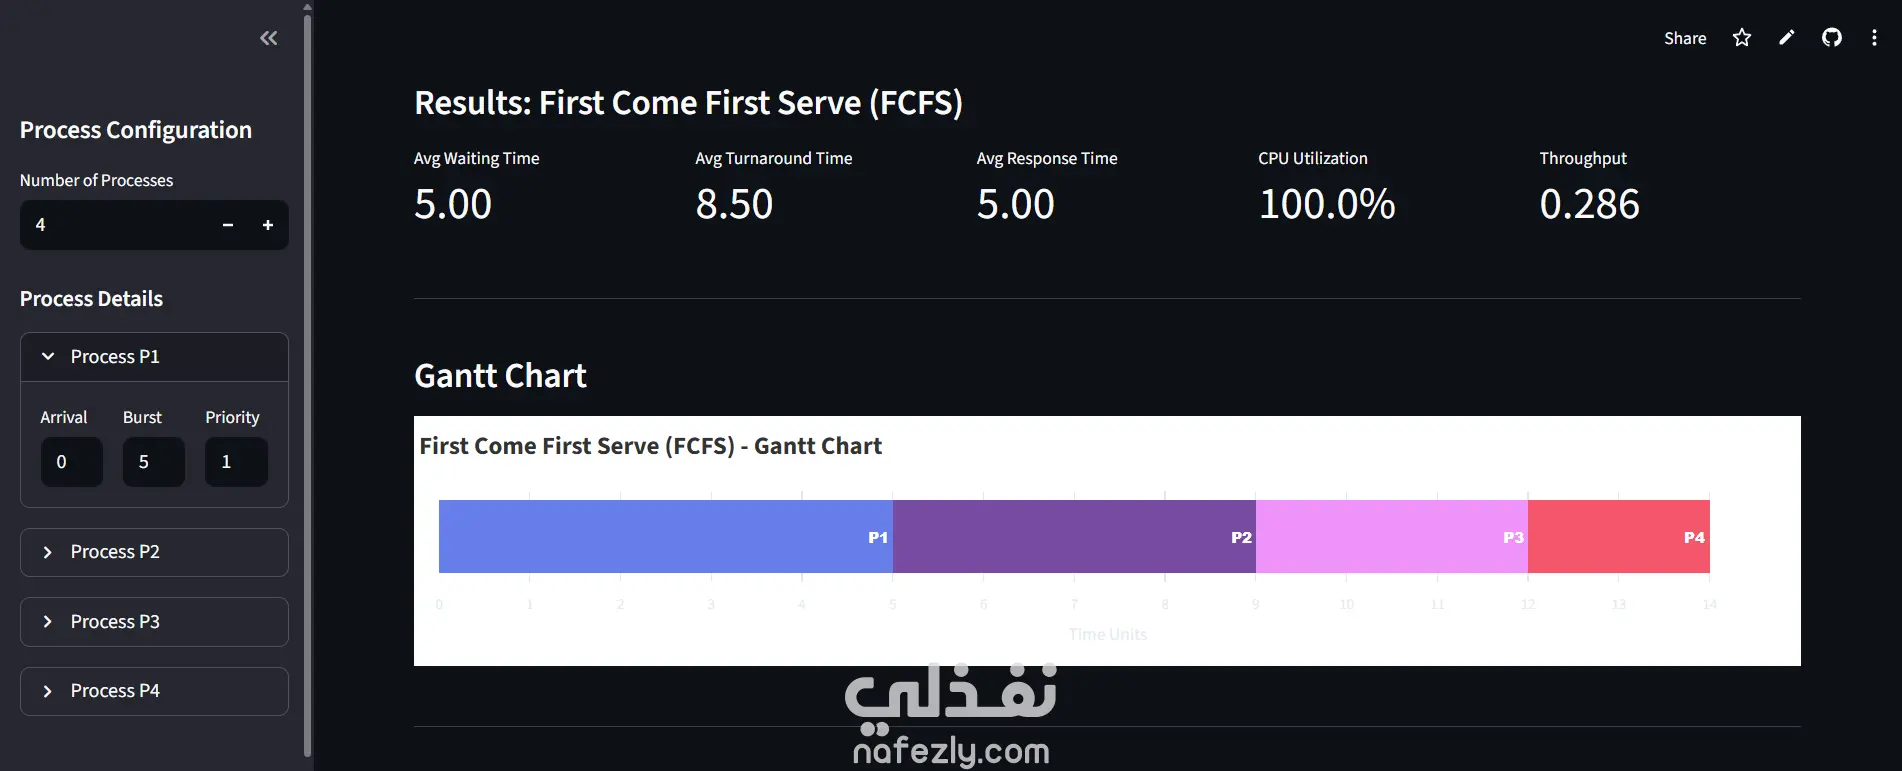Screen dimensions: 1902x771
Task: Select the red P4 Gantt segment
Action: click(x=1618, y=536)
